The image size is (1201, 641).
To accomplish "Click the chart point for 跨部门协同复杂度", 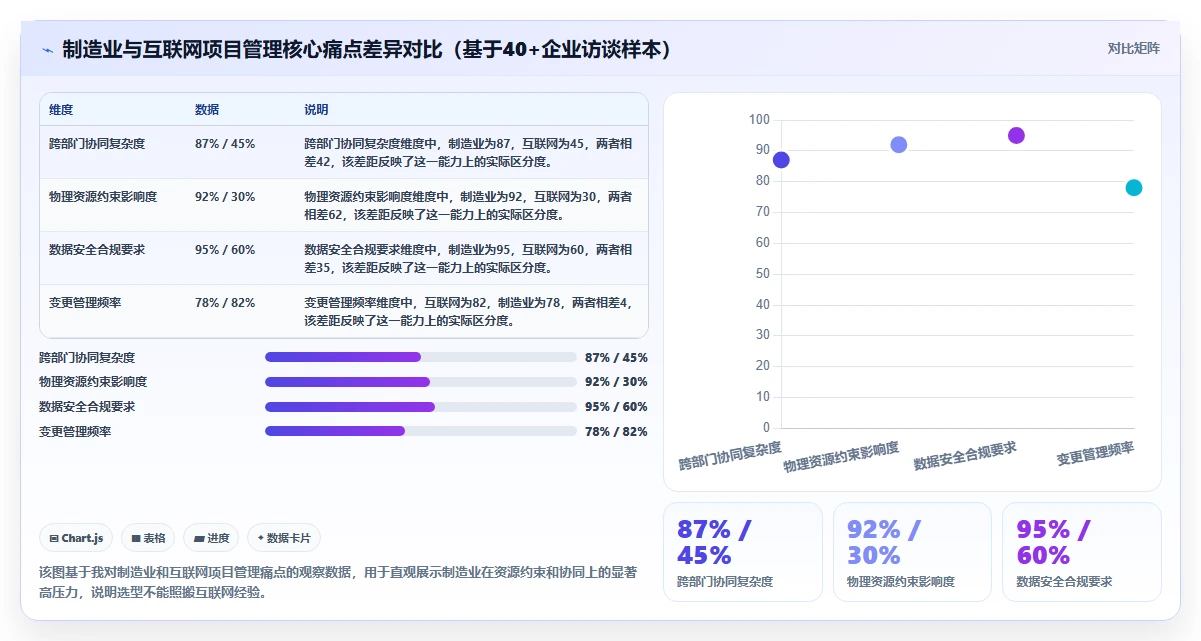I will point(781,160).
